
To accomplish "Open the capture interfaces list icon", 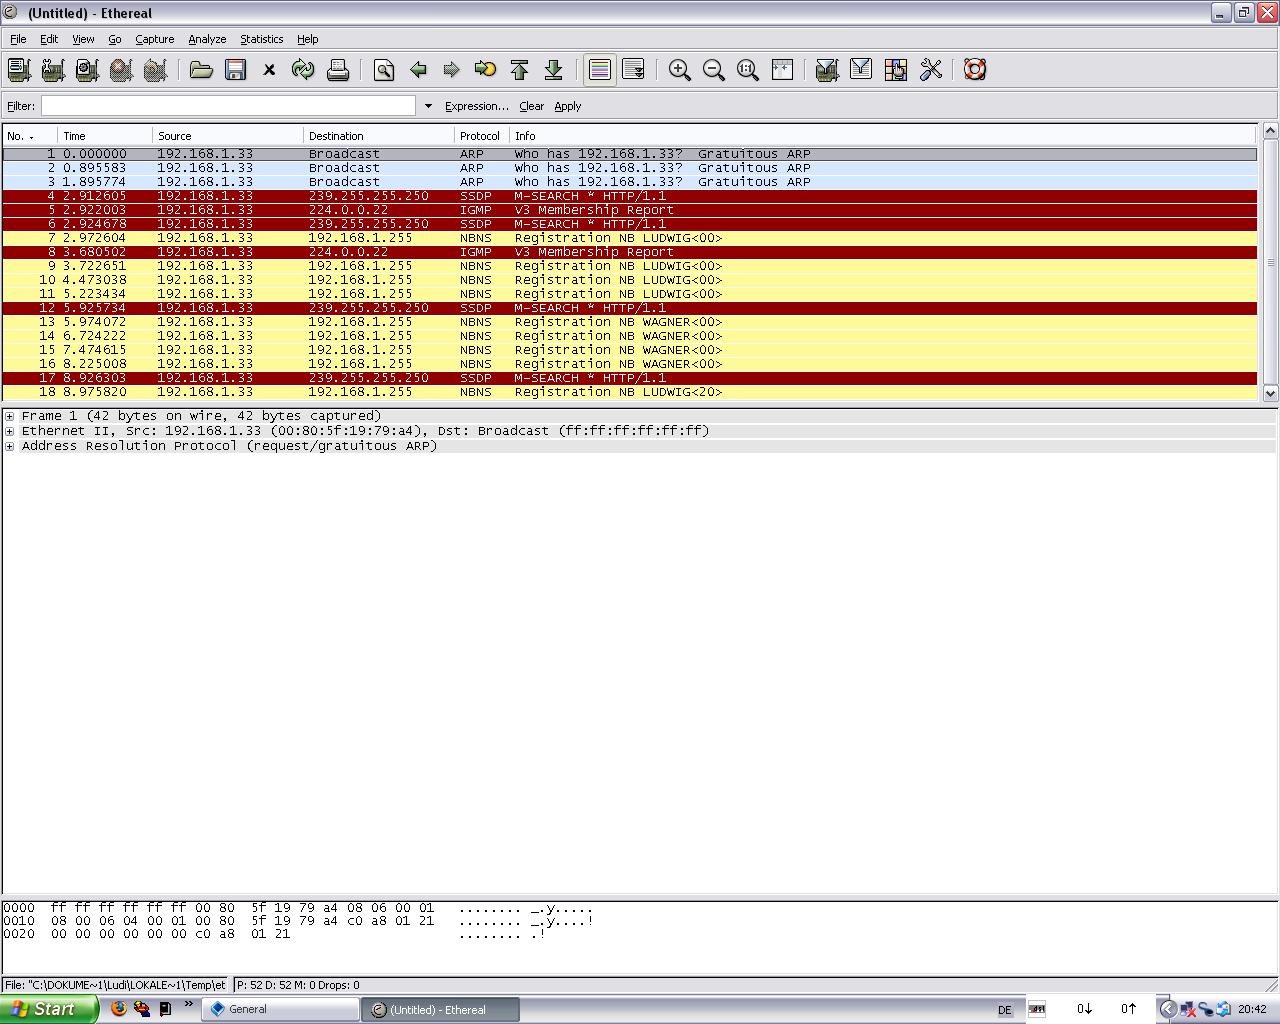I will 19,69.
